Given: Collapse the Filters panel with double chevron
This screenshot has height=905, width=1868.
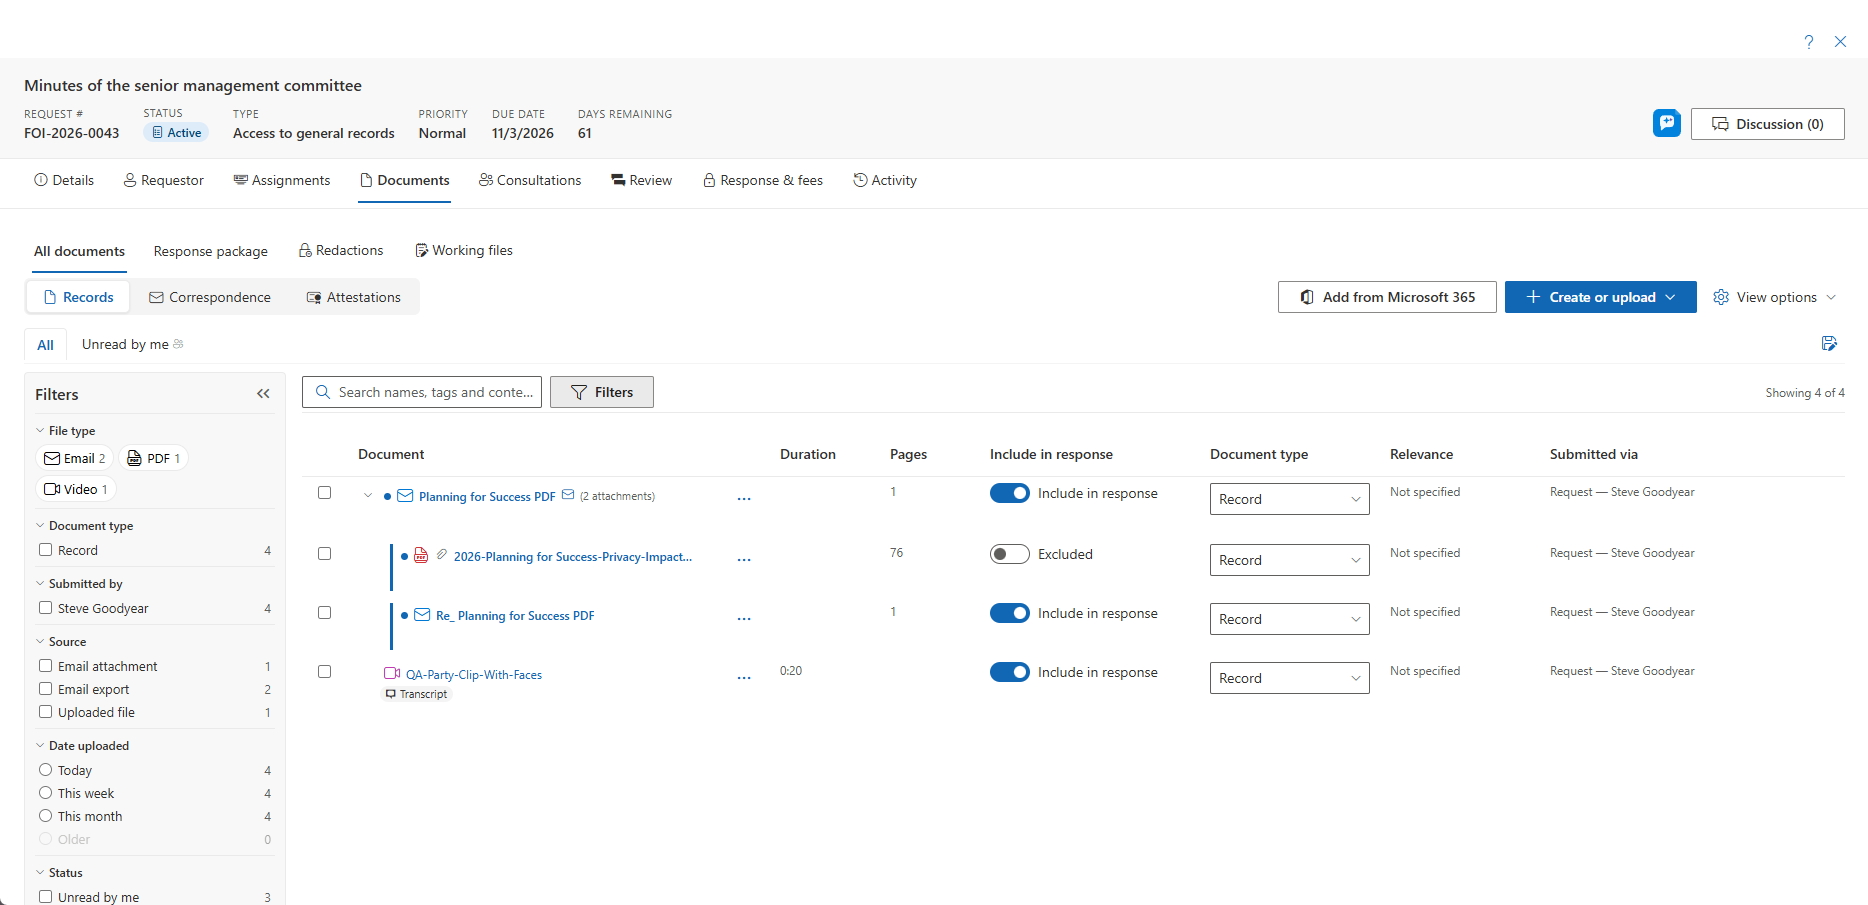Looking at the screenshot, I should tap(263, 394).
